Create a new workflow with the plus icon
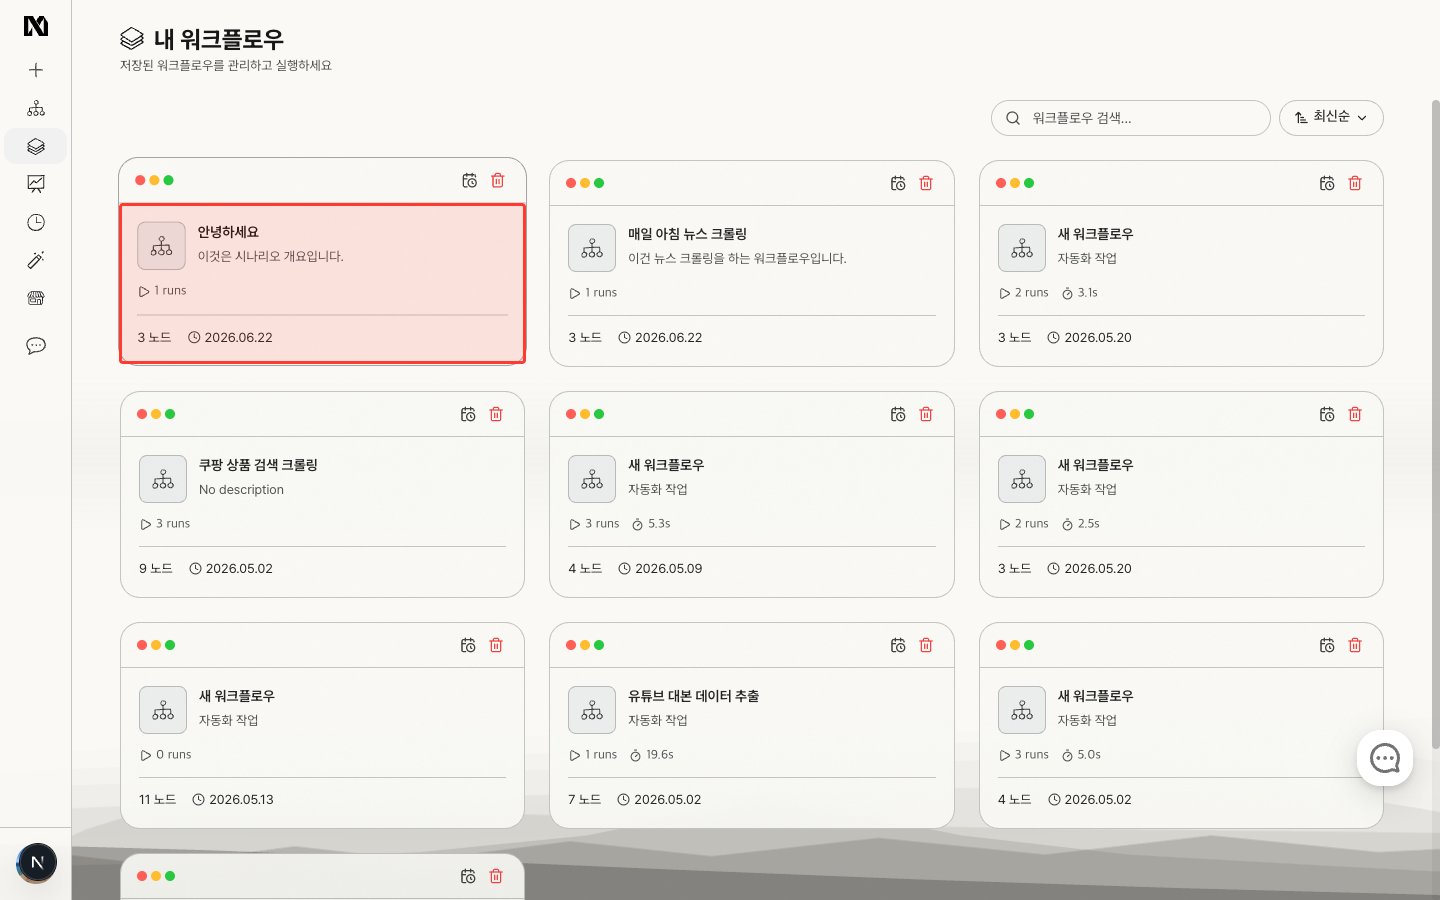 click(36, 70)
